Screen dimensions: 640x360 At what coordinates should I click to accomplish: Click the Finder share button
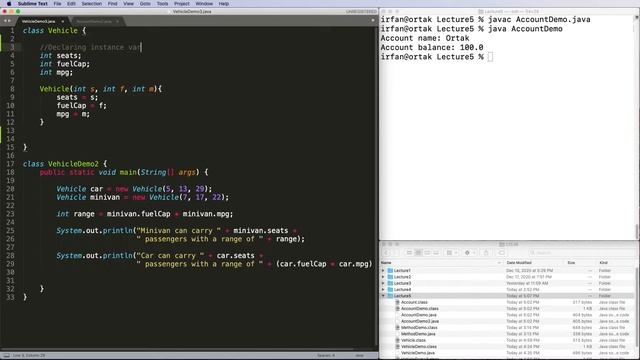(486, 253)
